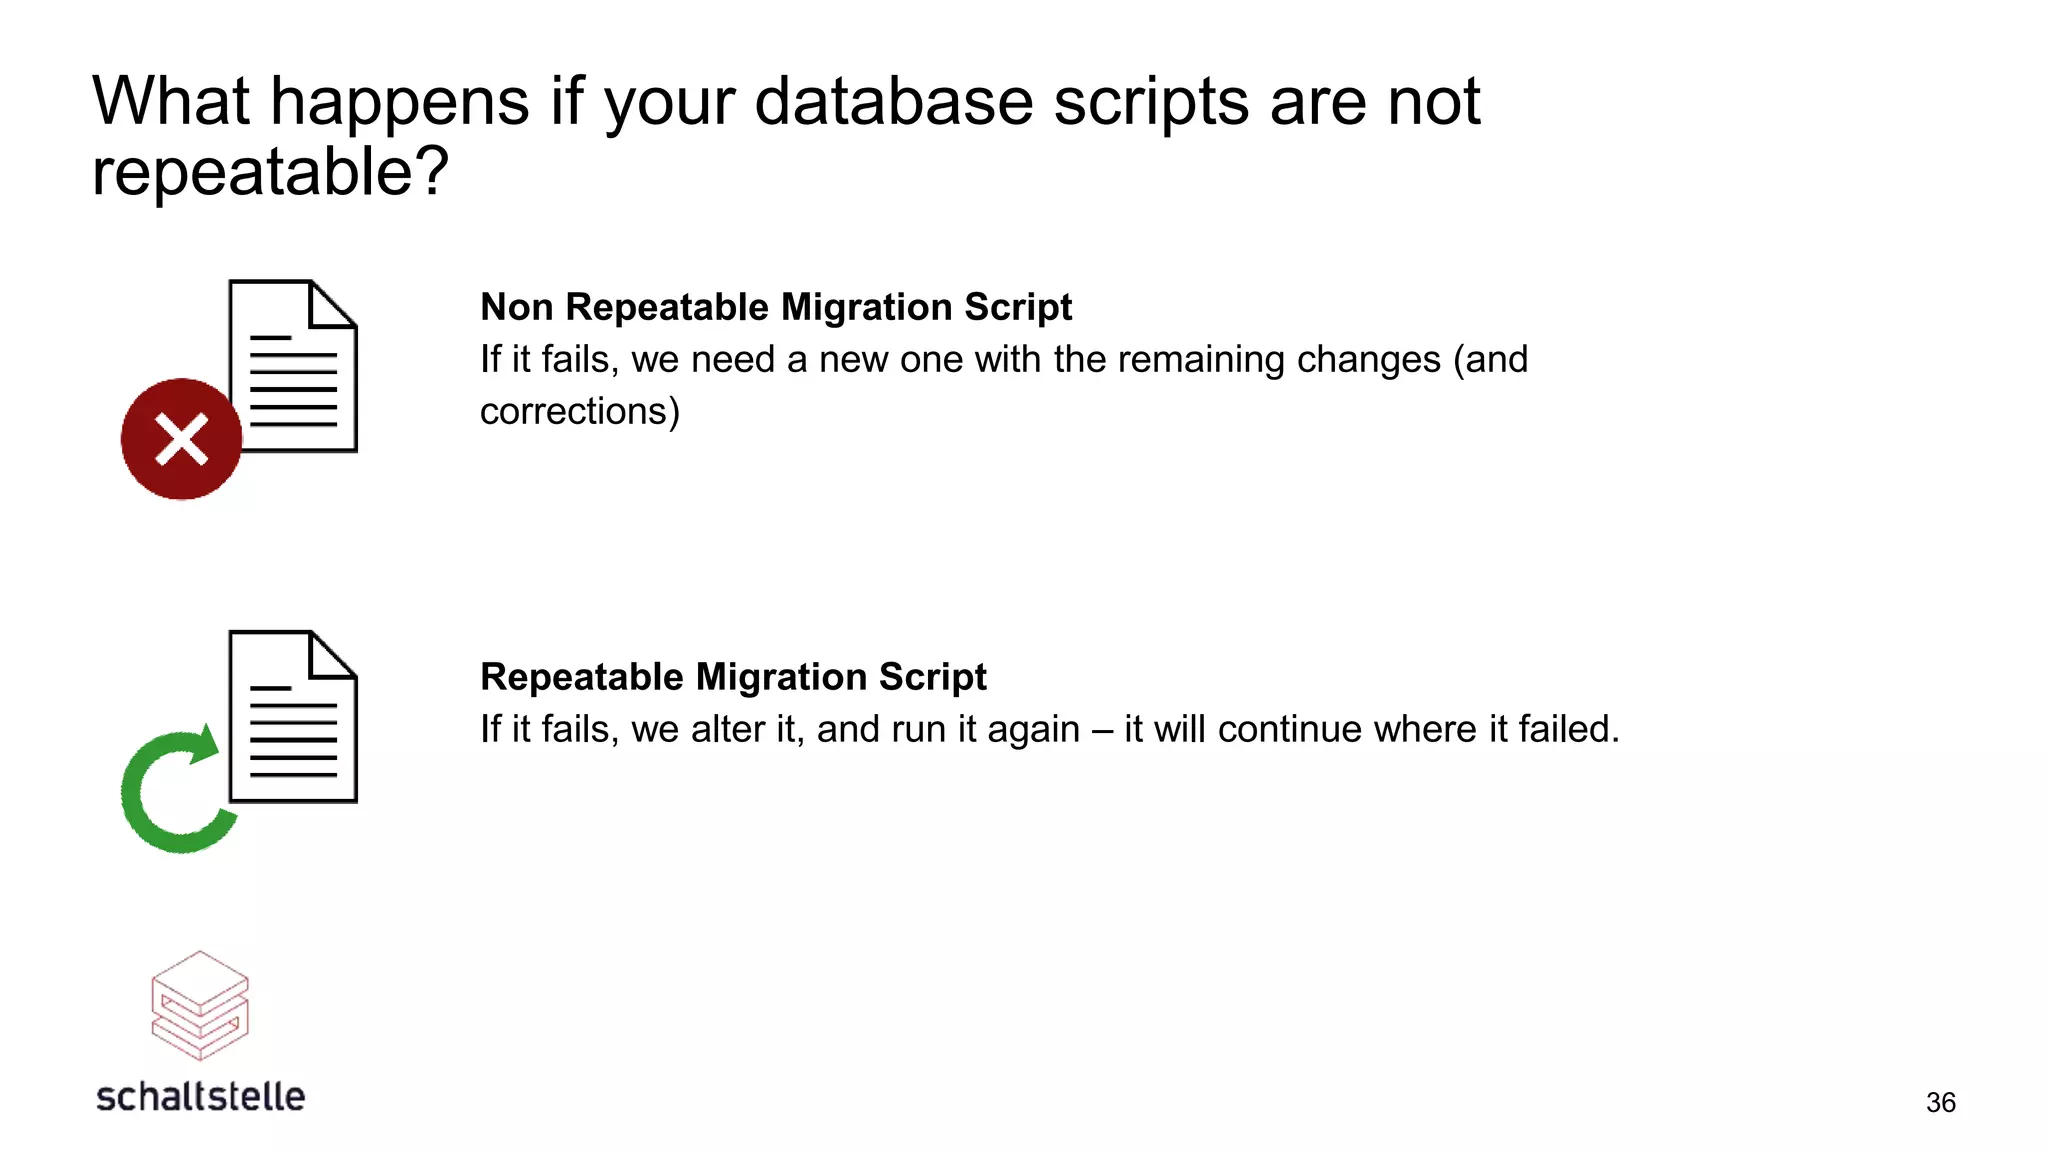Click the word "happens" in the slide title
2048x1152 pixels.
[x=400, y=103]
